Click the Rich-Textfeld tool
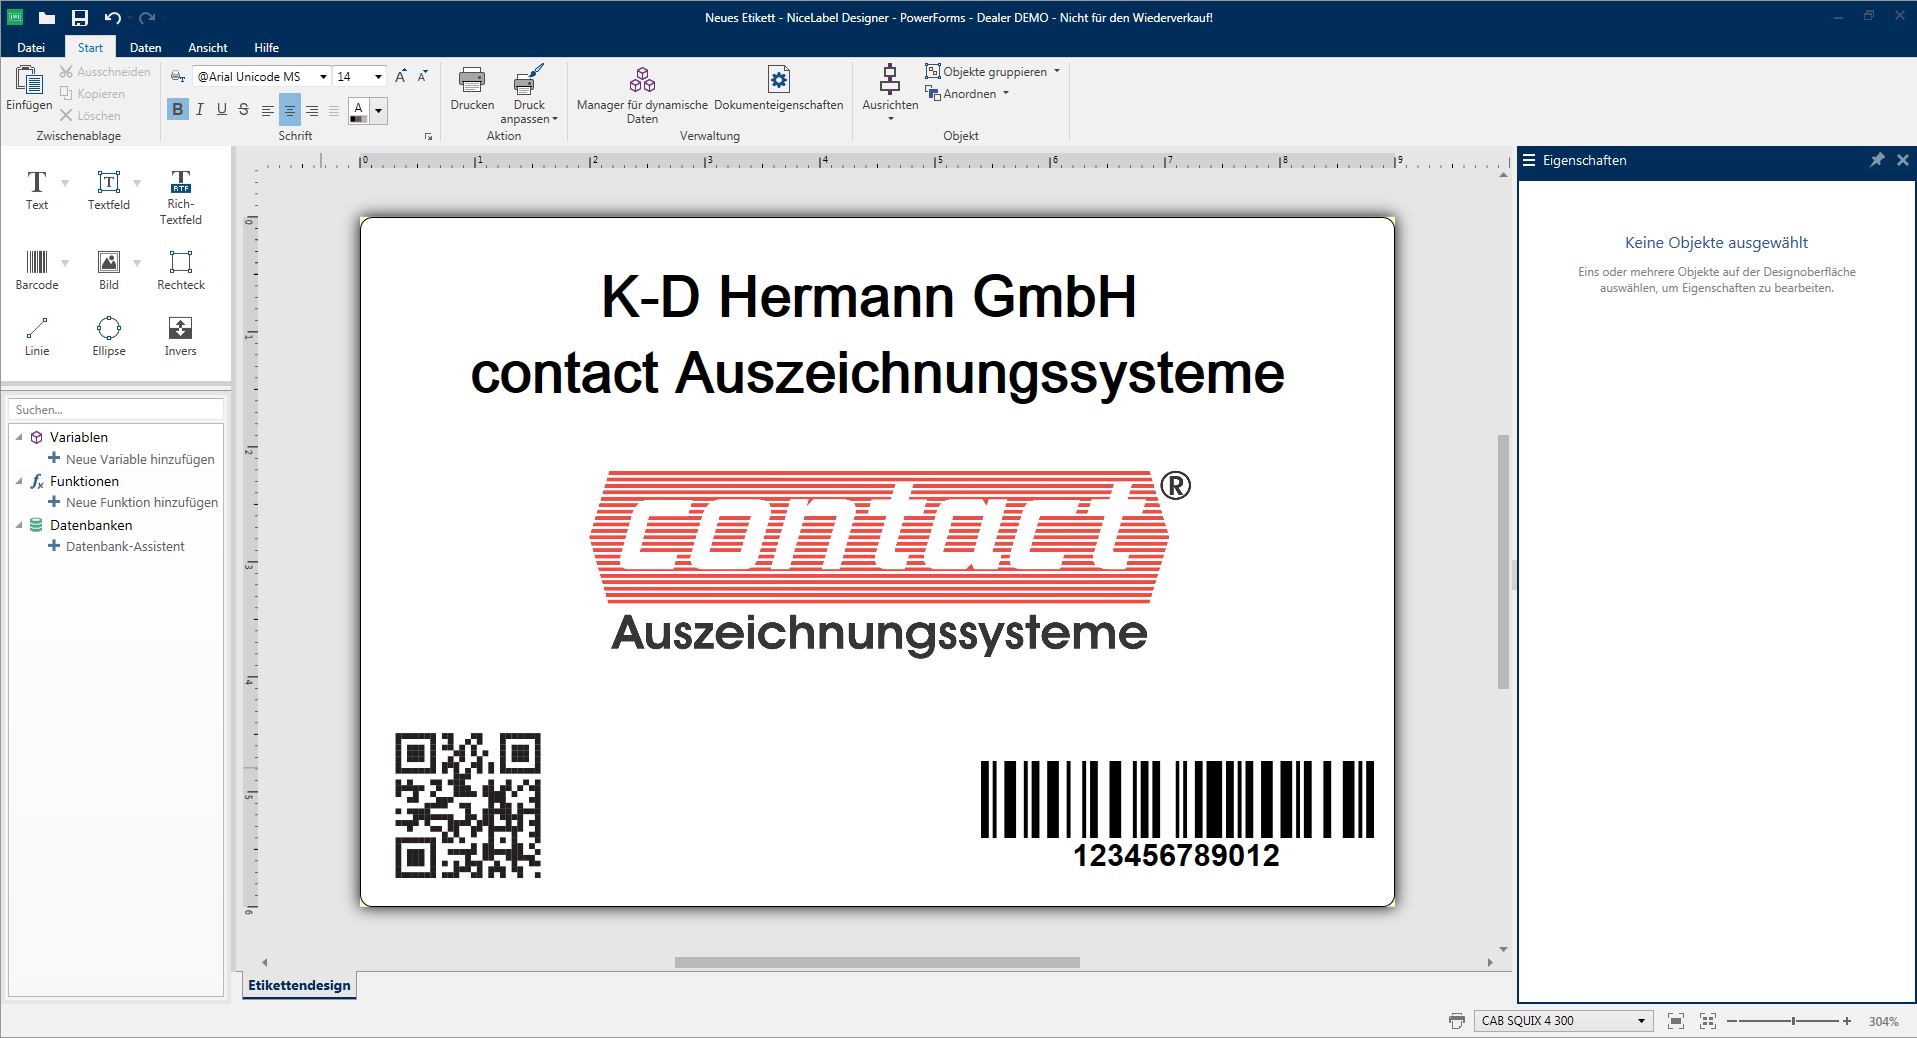Image resolution: width=1917 pixels, height=1038 pixels. [x=180, y=196]
